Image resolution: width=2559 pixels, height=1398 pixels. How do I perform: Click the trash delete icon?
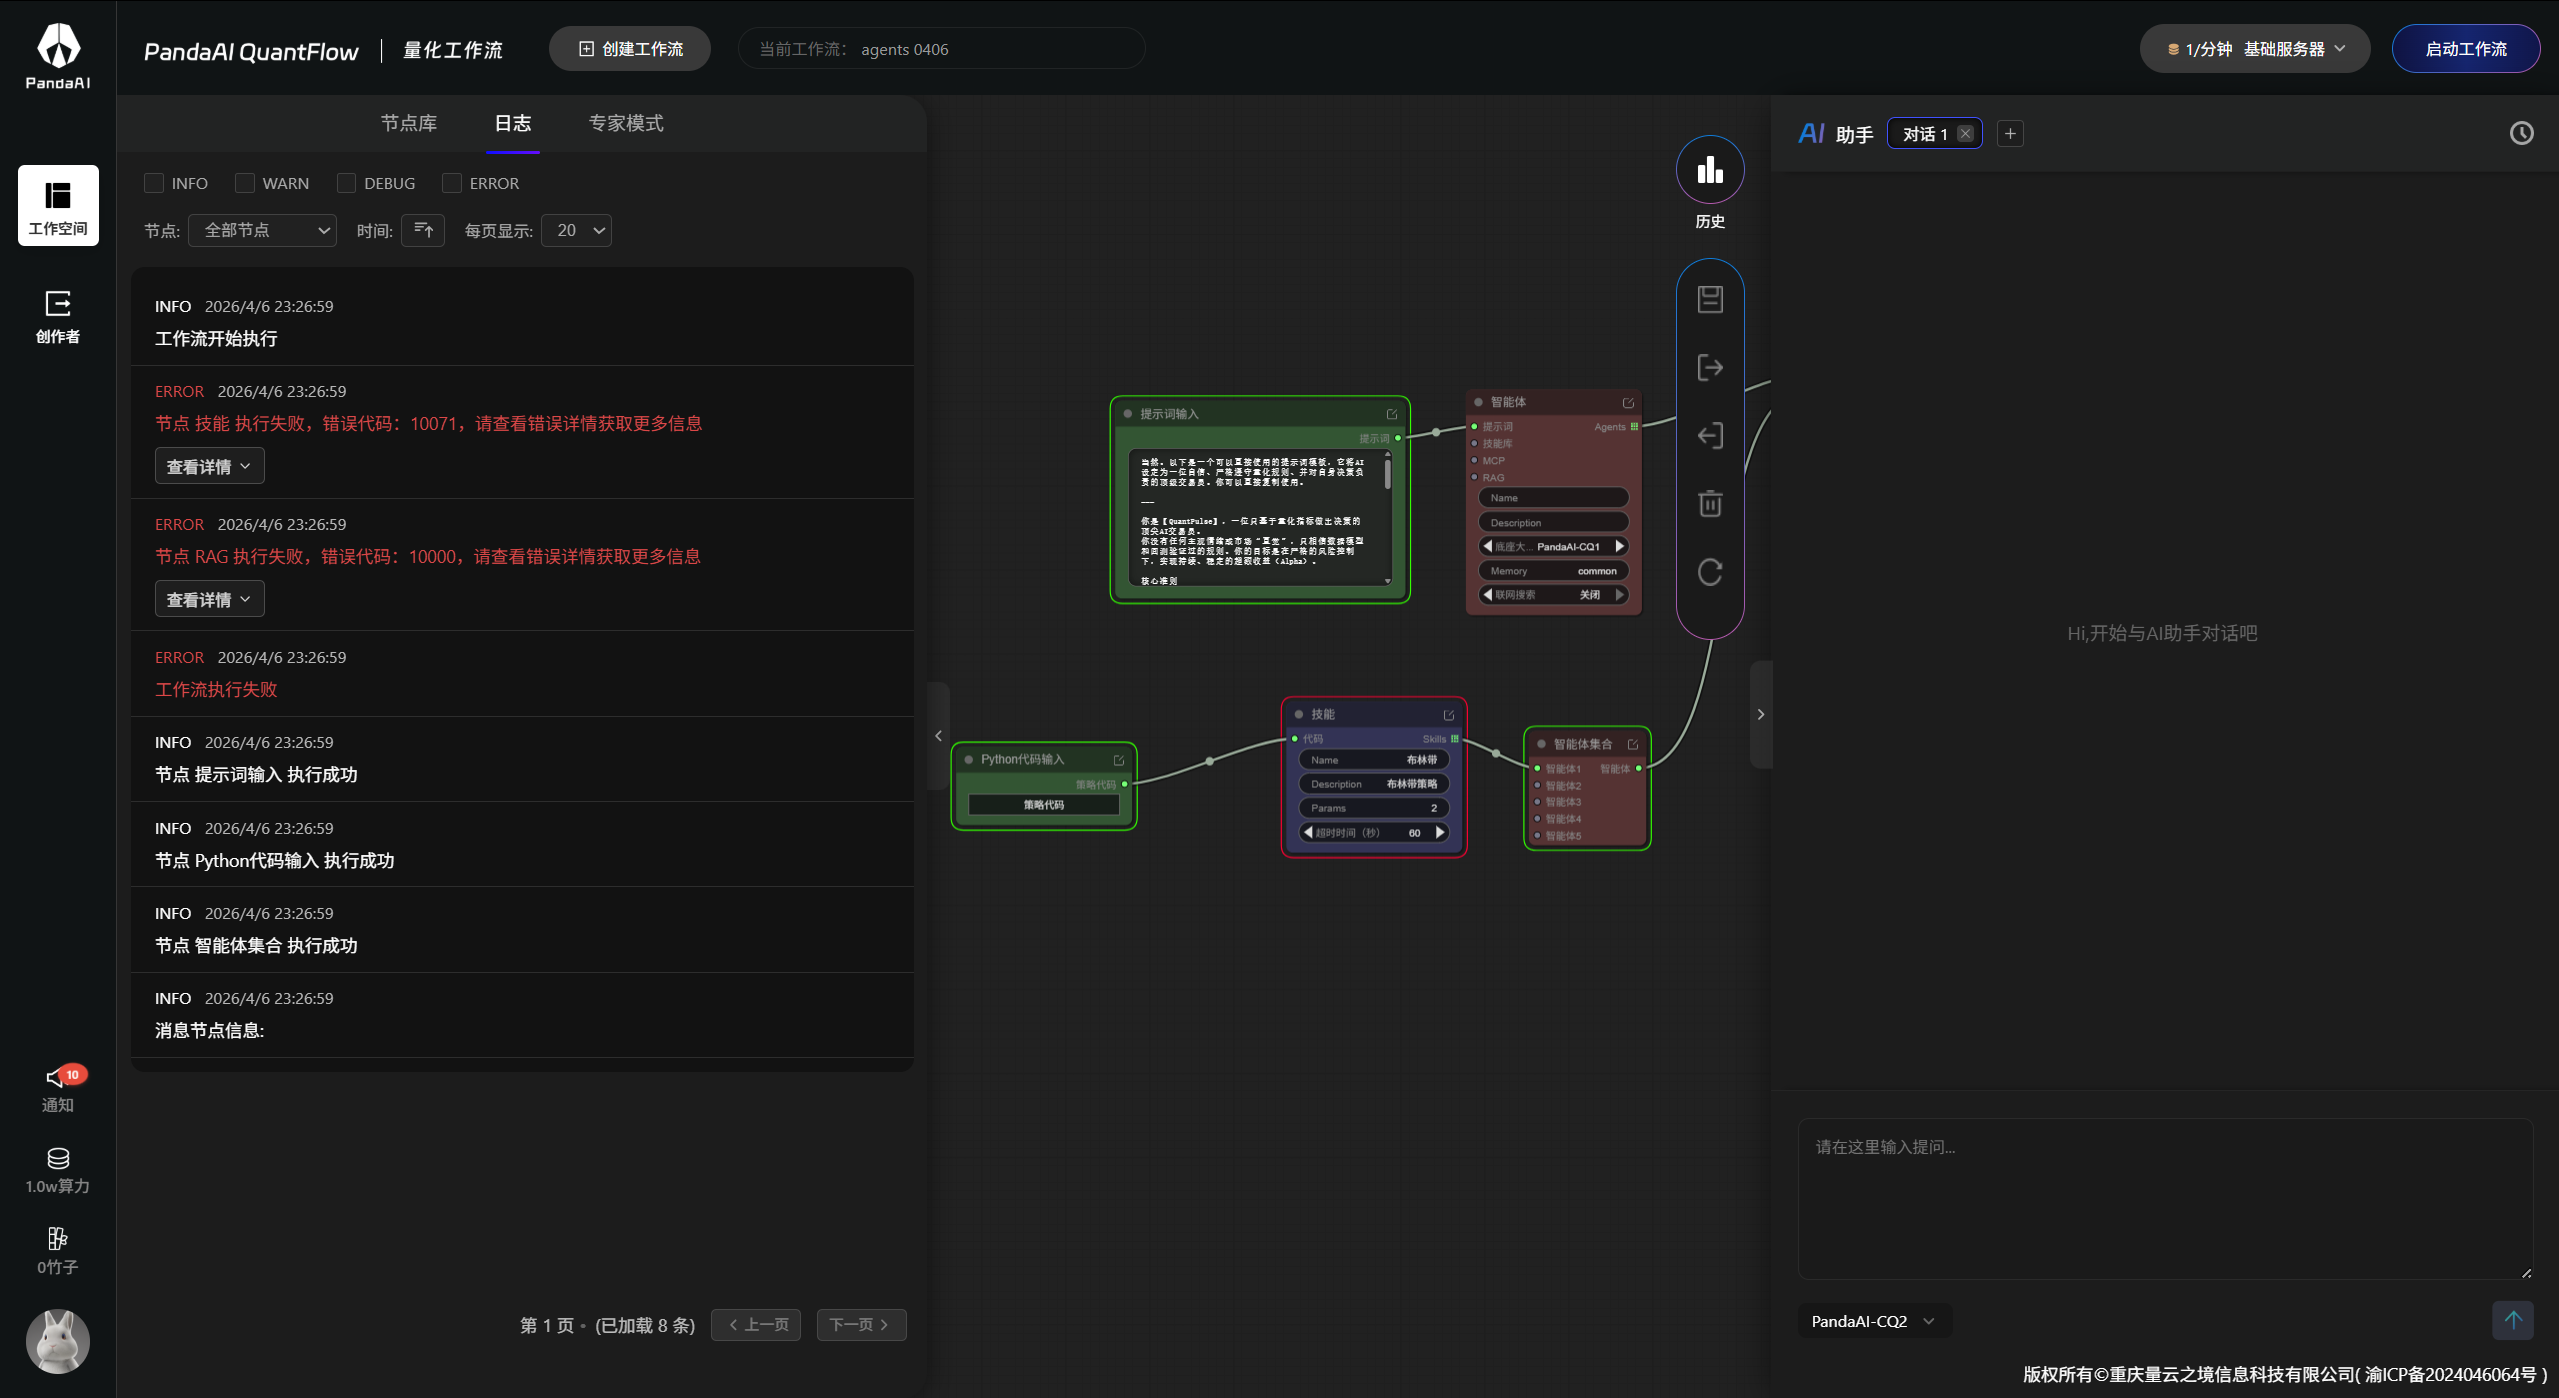tap(1710, 503)
